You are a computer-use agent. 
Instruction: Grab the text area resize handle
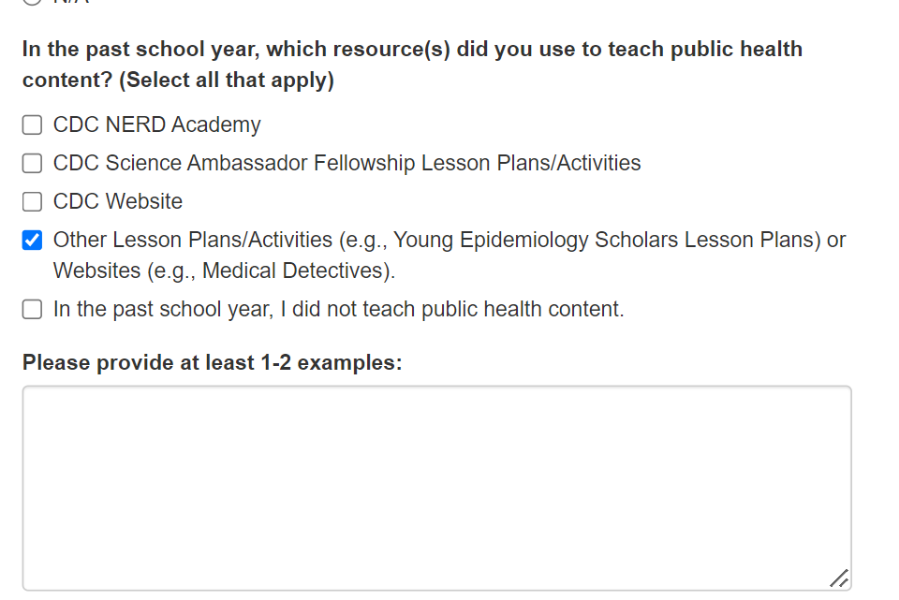(x=839, y=578)
